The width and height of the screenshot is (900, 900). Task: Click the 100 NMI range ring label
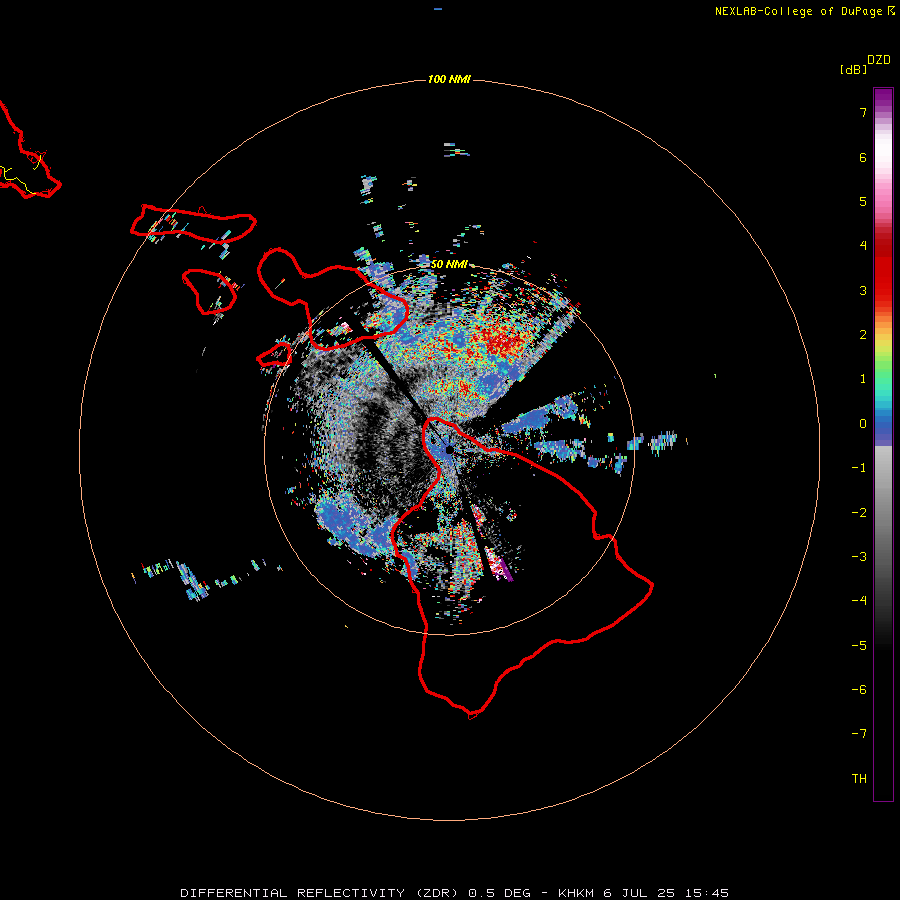[449, 79]
